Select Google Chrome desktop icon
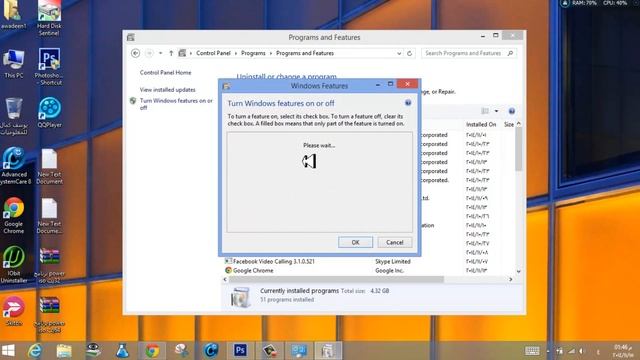The image size is (640, 360). click(x=13, y=216)
